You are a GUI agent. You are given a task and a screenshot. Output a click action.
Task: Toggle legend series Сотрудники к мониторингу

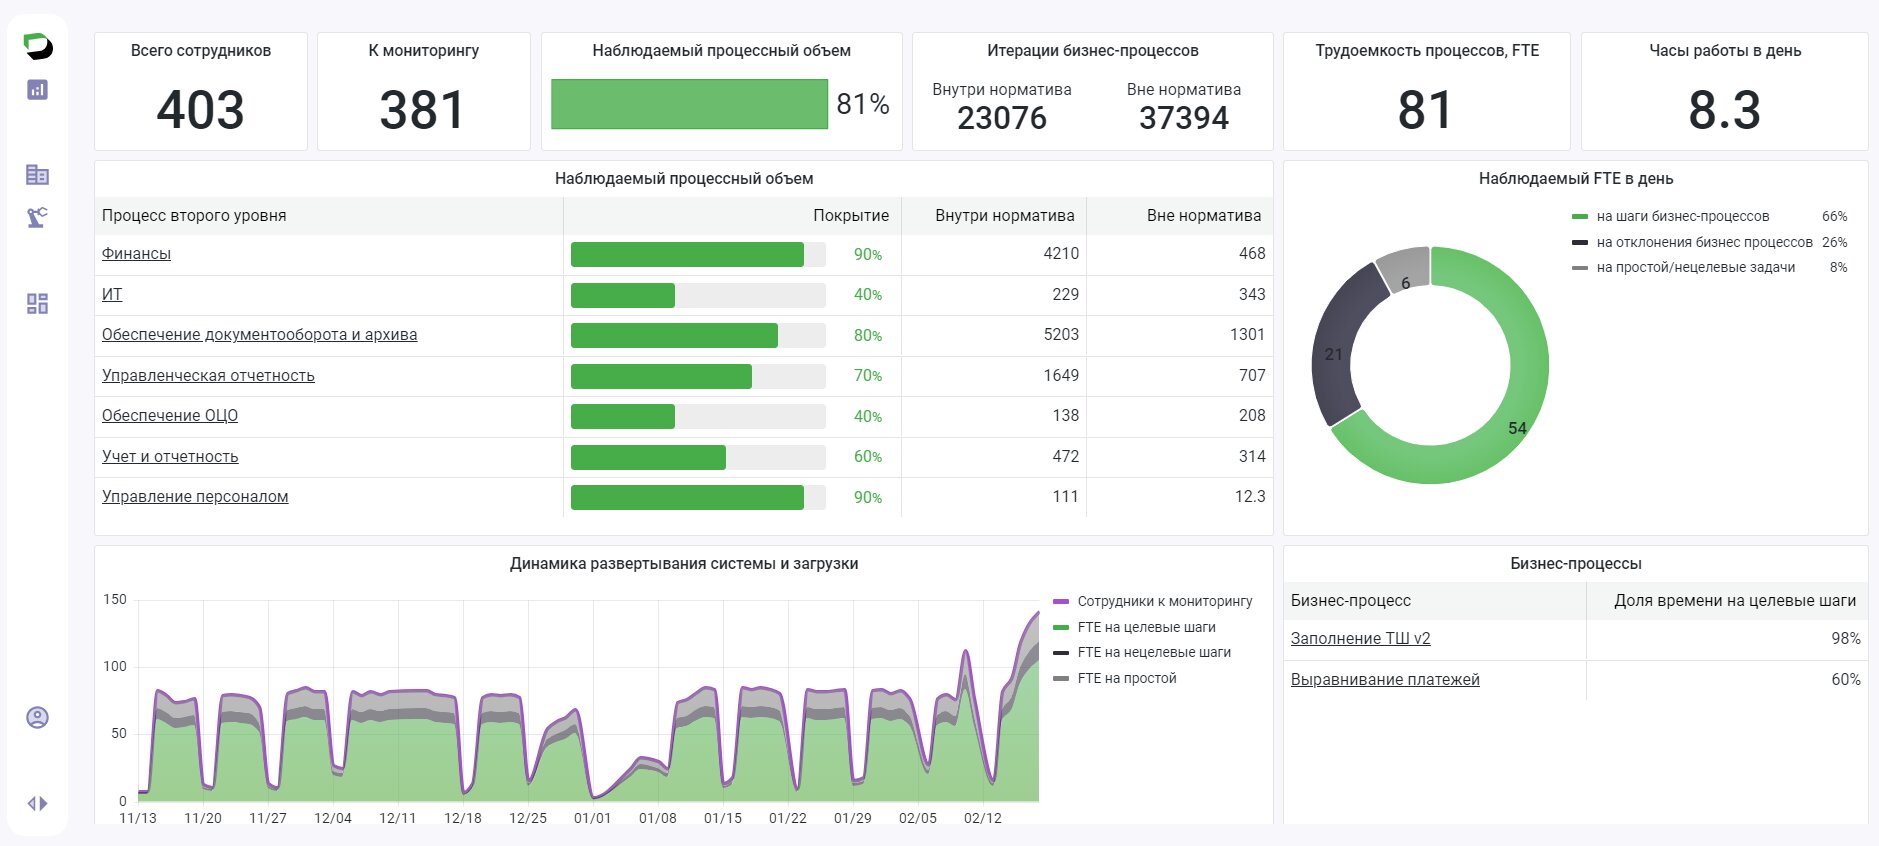point(1165,601)
